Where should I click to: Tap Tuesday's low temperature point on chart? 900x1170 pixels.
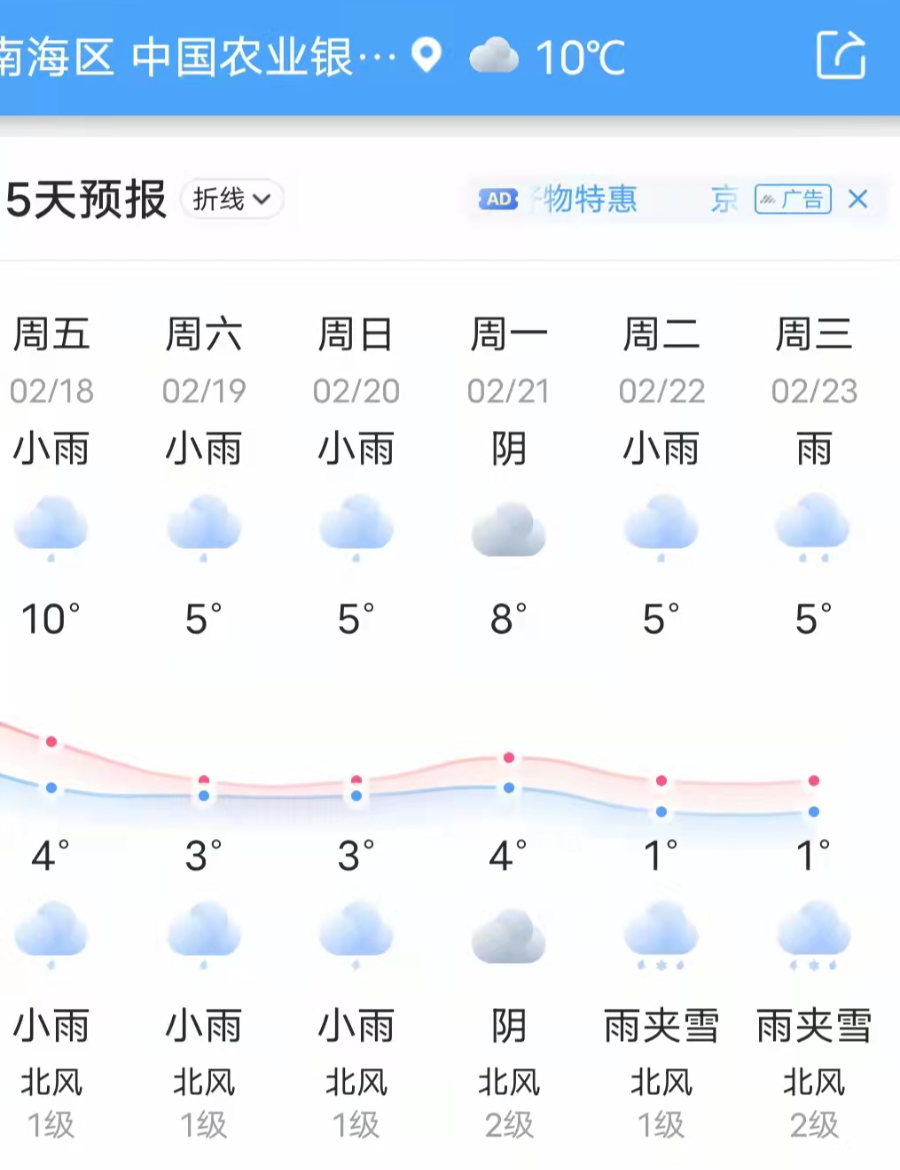(x=661, y=812)
